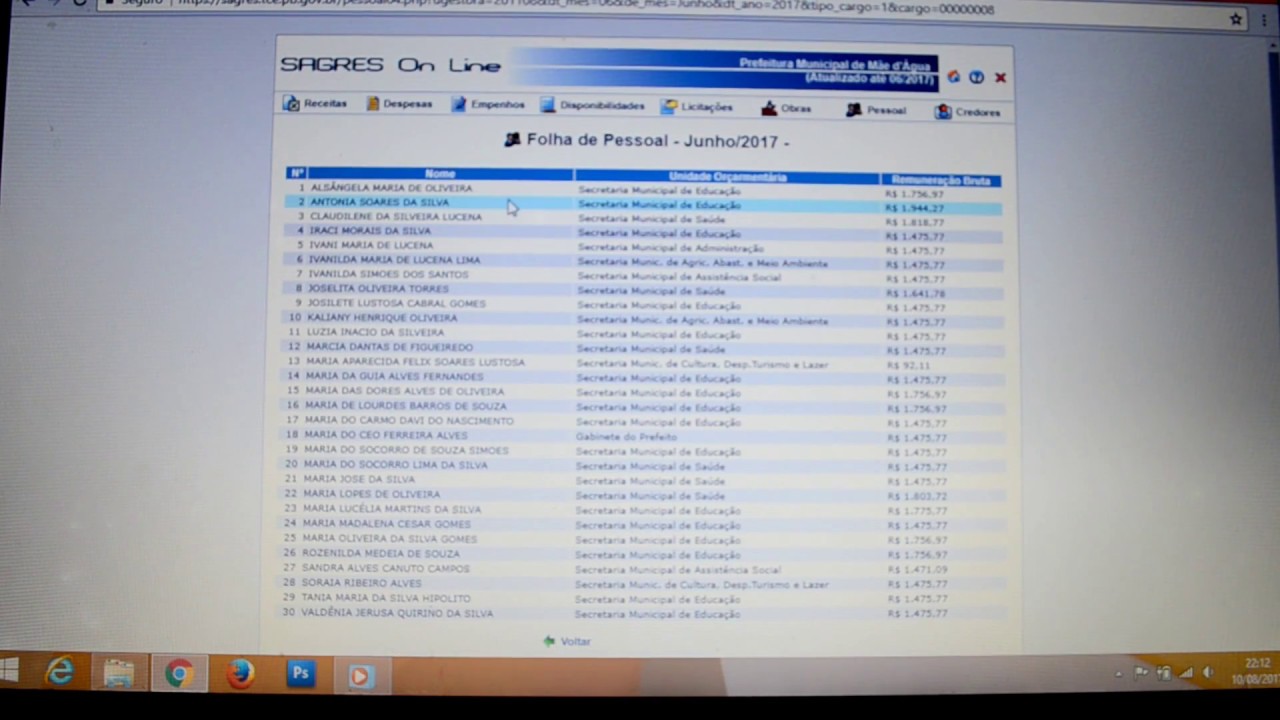Select row MARIA LOPES DE OLIVEIRA
The image size is (1280, 720).
[x=643, y=495]
